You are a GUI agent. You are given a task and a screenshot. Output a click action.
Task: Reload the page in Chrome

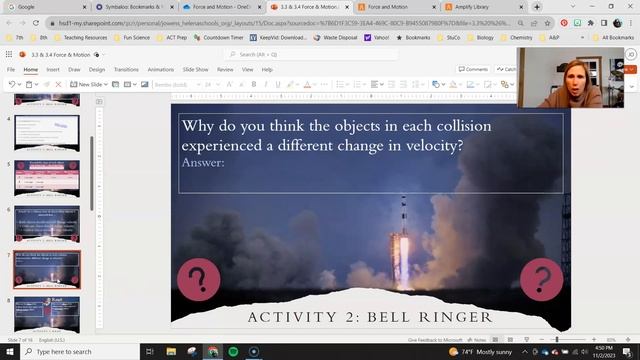pyautogui.click(x=36, y=23)
